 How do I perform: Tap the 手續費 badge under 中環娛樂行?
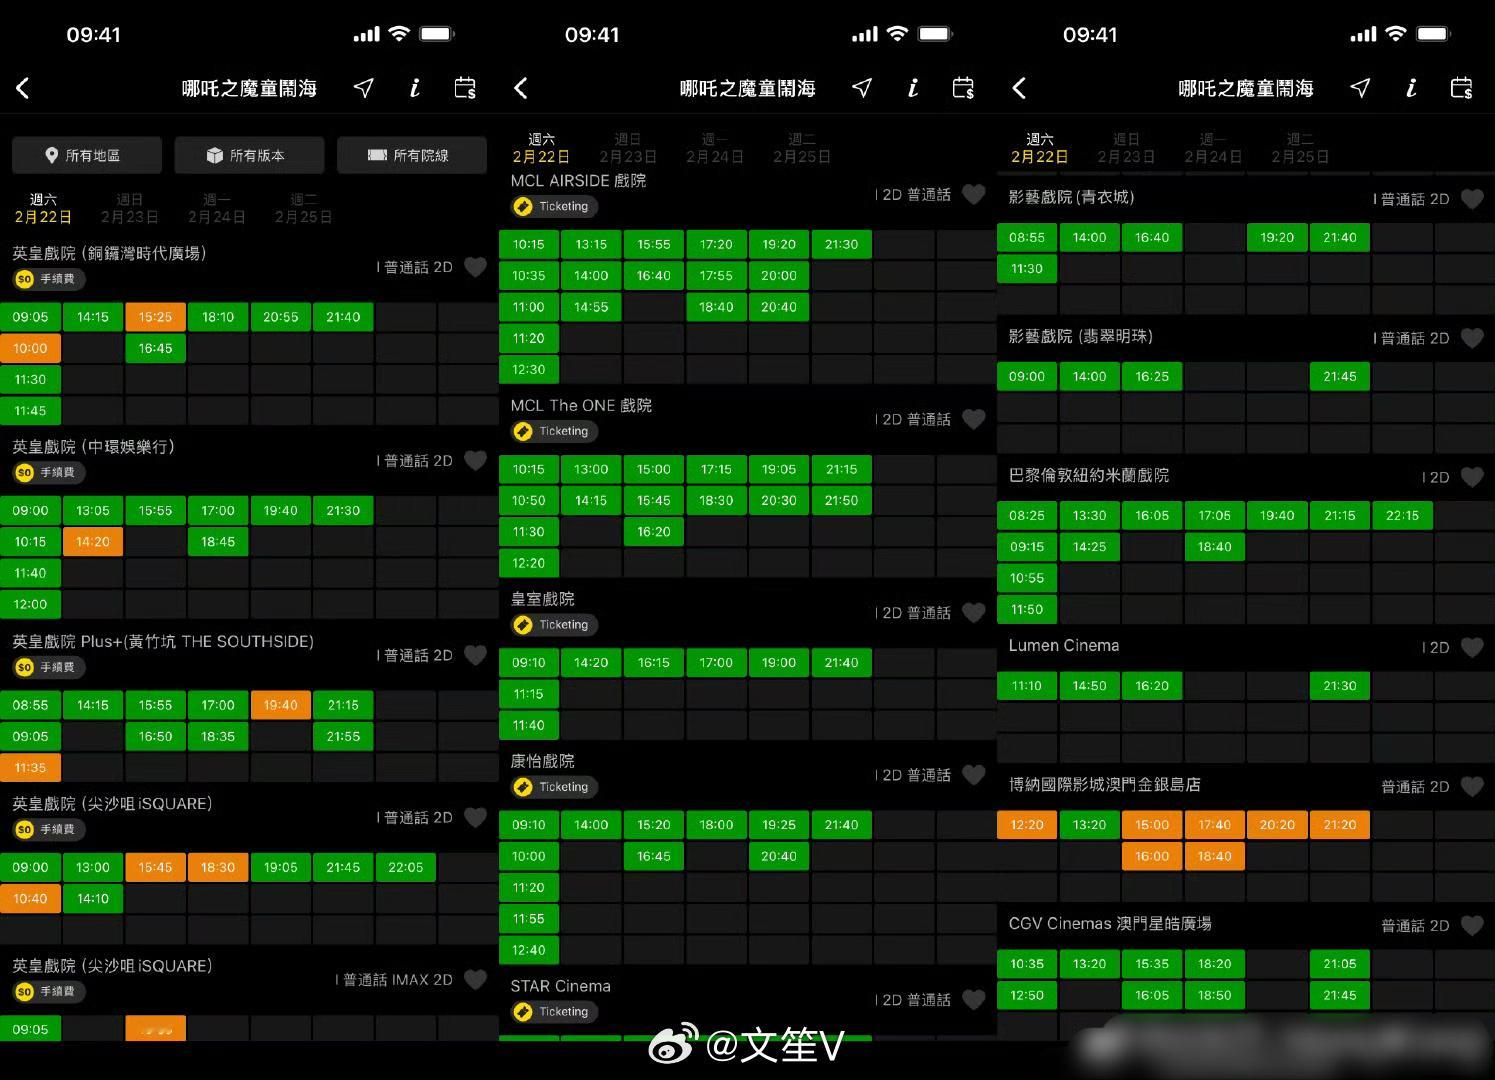[48, 472]
